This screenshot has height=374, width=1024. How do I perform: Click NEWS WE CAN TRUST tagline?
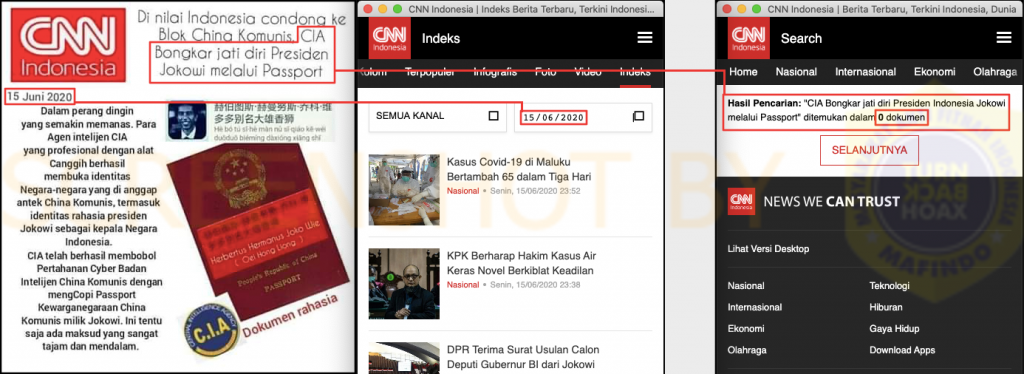831,201
